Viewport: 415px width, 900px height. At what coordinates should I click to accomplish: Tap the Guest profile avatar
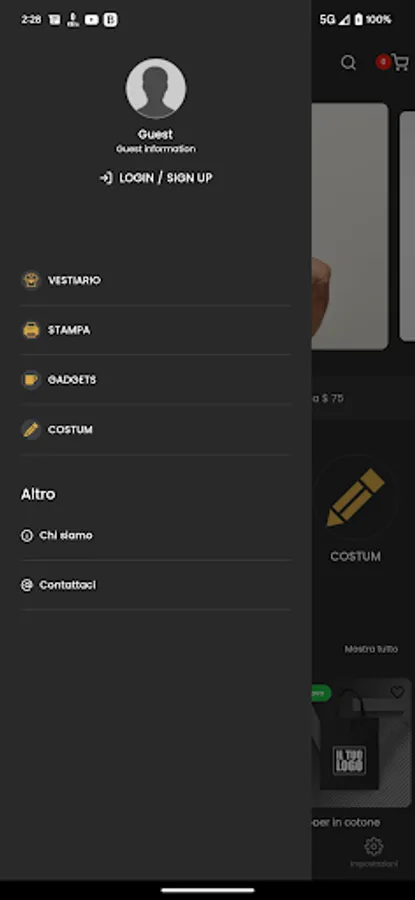(x=156, y=88)
